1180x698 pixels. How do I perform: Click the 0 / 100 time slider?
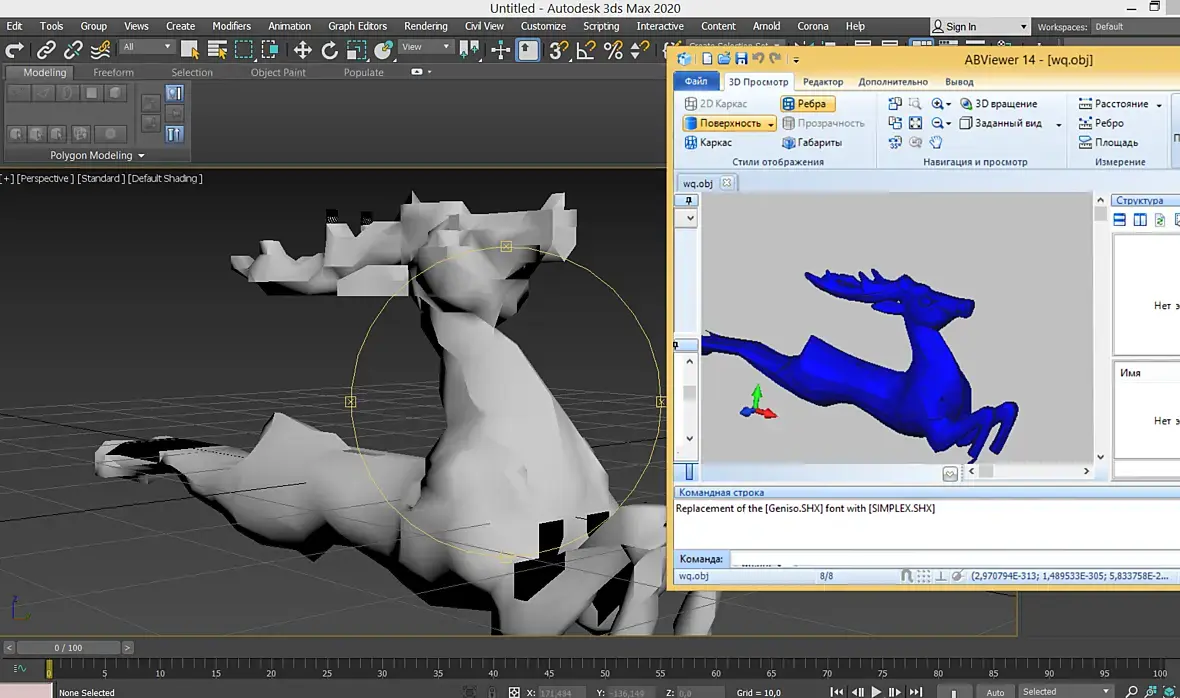click(x=69, y=648)
